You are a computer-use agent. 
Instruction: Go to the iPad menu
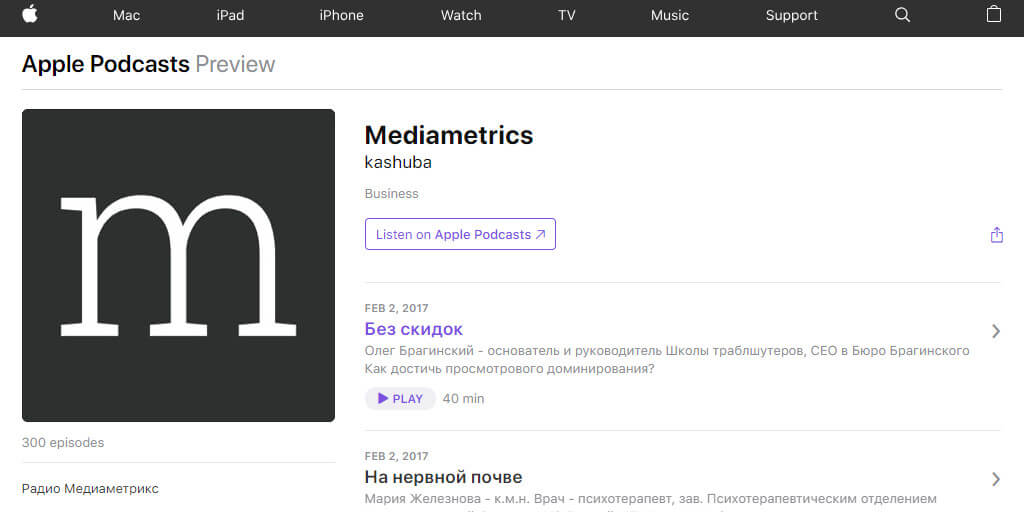(x=230, y=15)
